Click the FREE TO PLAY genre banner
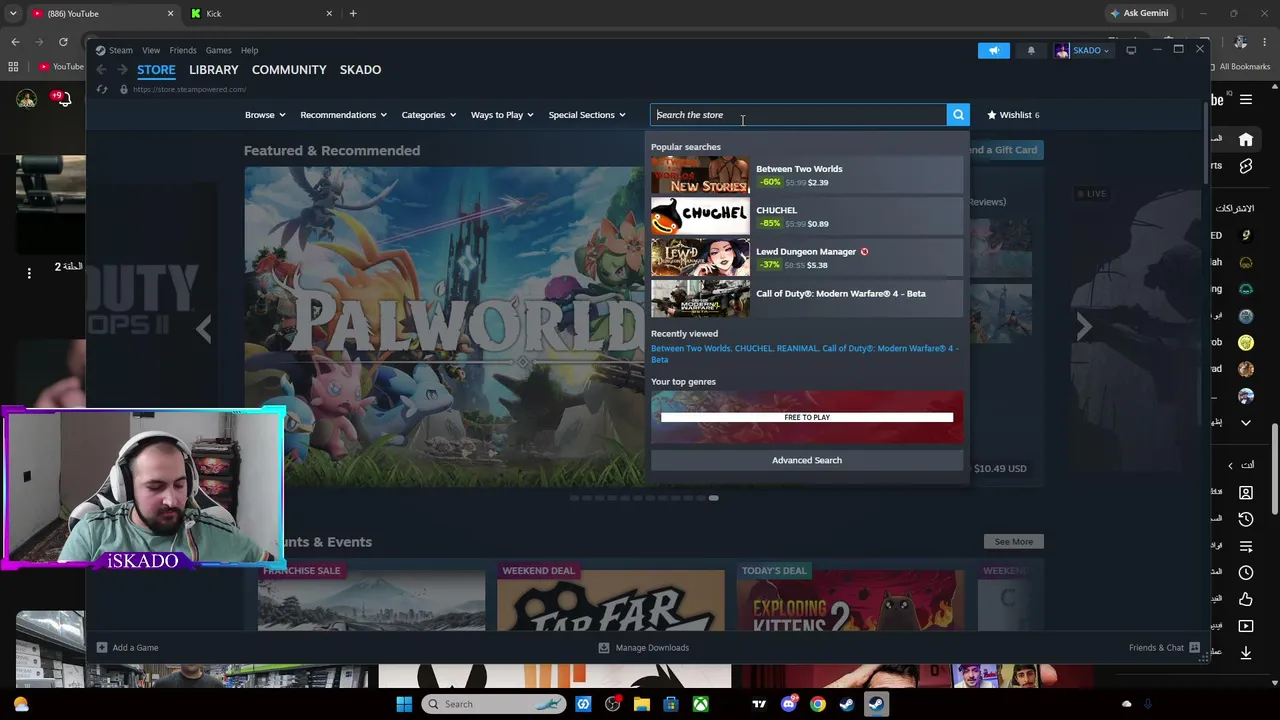Screen dimensions: 1280x720 (x=807, y=417)
